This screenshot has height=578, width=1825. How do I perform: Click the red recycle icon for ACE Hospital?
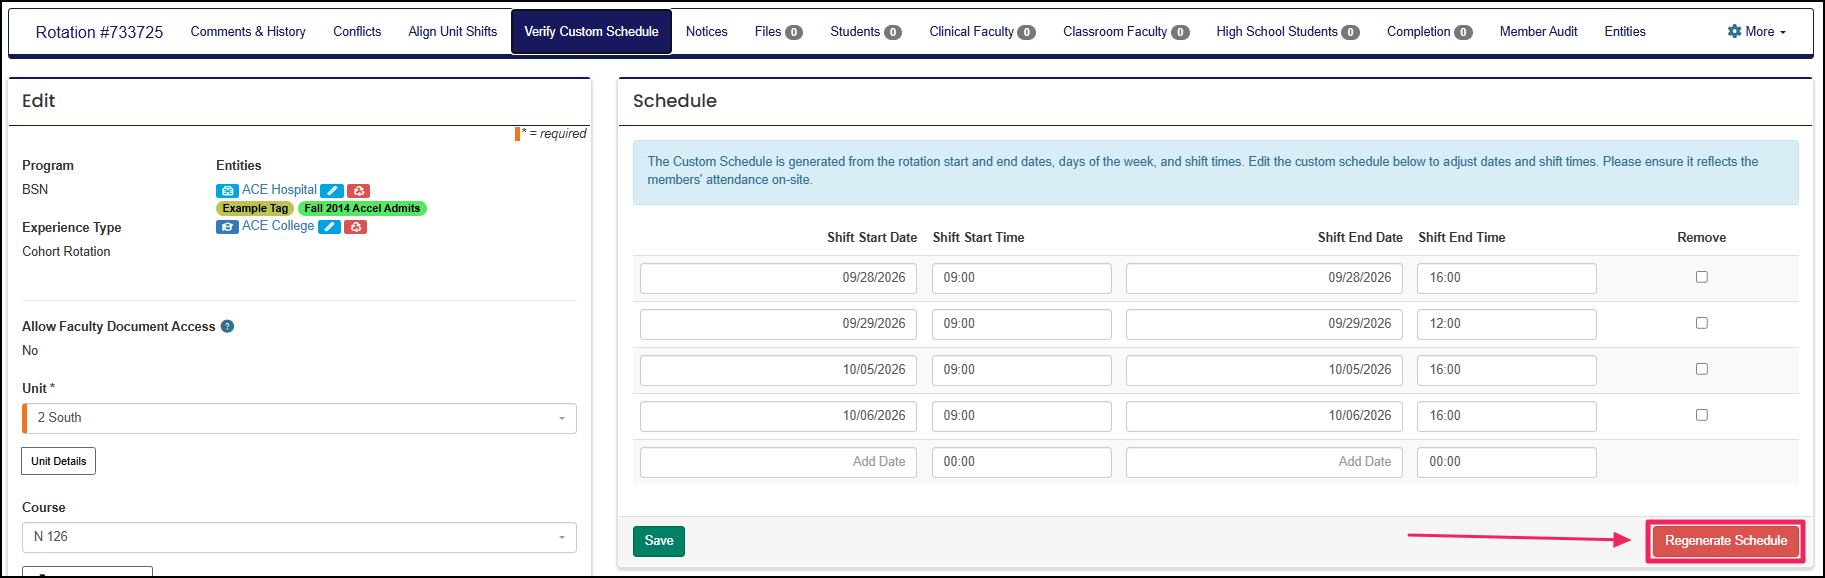tap(359, 191)
